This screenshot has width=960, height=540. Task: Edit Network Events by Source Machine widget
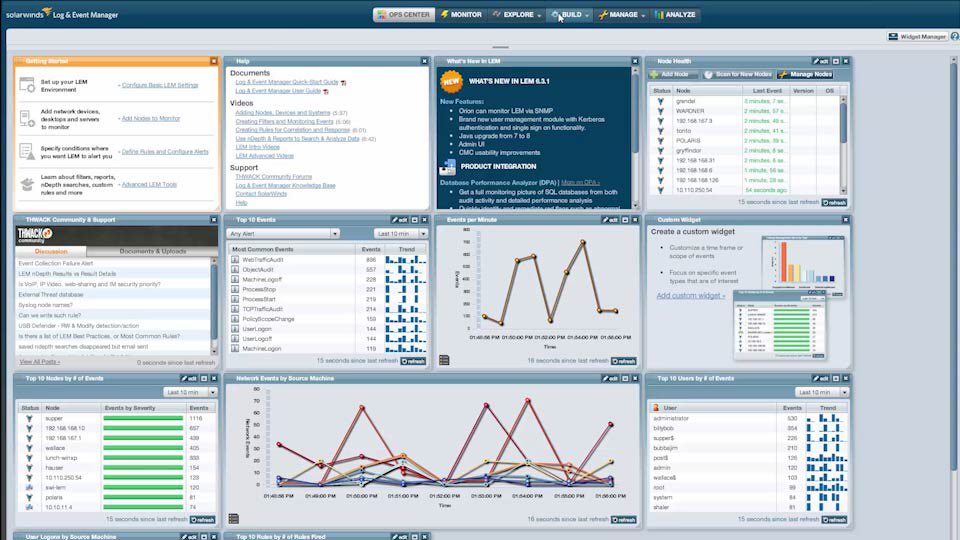coord(610,378)
